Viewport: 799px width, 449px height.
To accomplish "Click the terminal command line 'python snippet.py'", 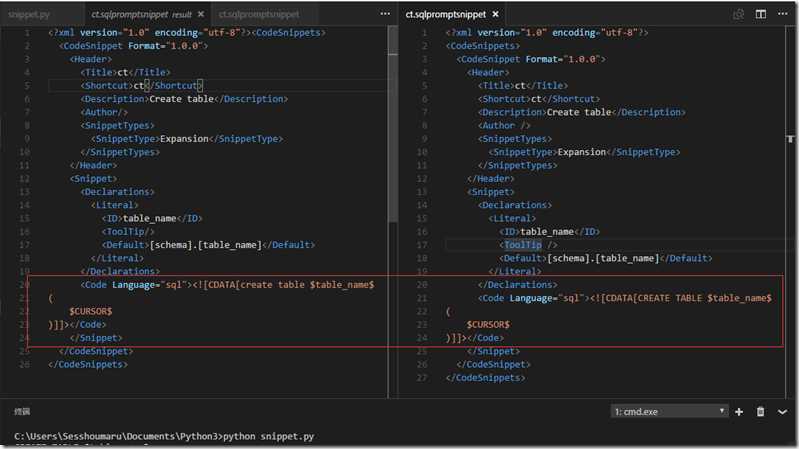I will (x=269, y=436).
